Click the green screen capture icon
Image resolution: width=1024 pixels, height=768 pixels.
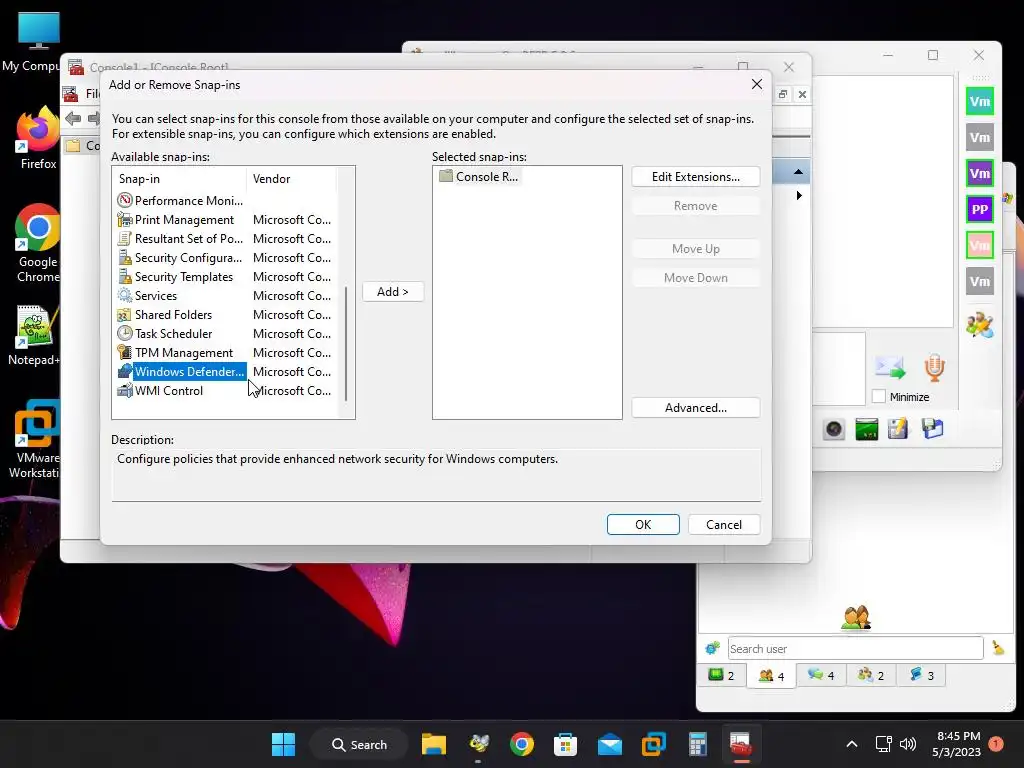867,429
